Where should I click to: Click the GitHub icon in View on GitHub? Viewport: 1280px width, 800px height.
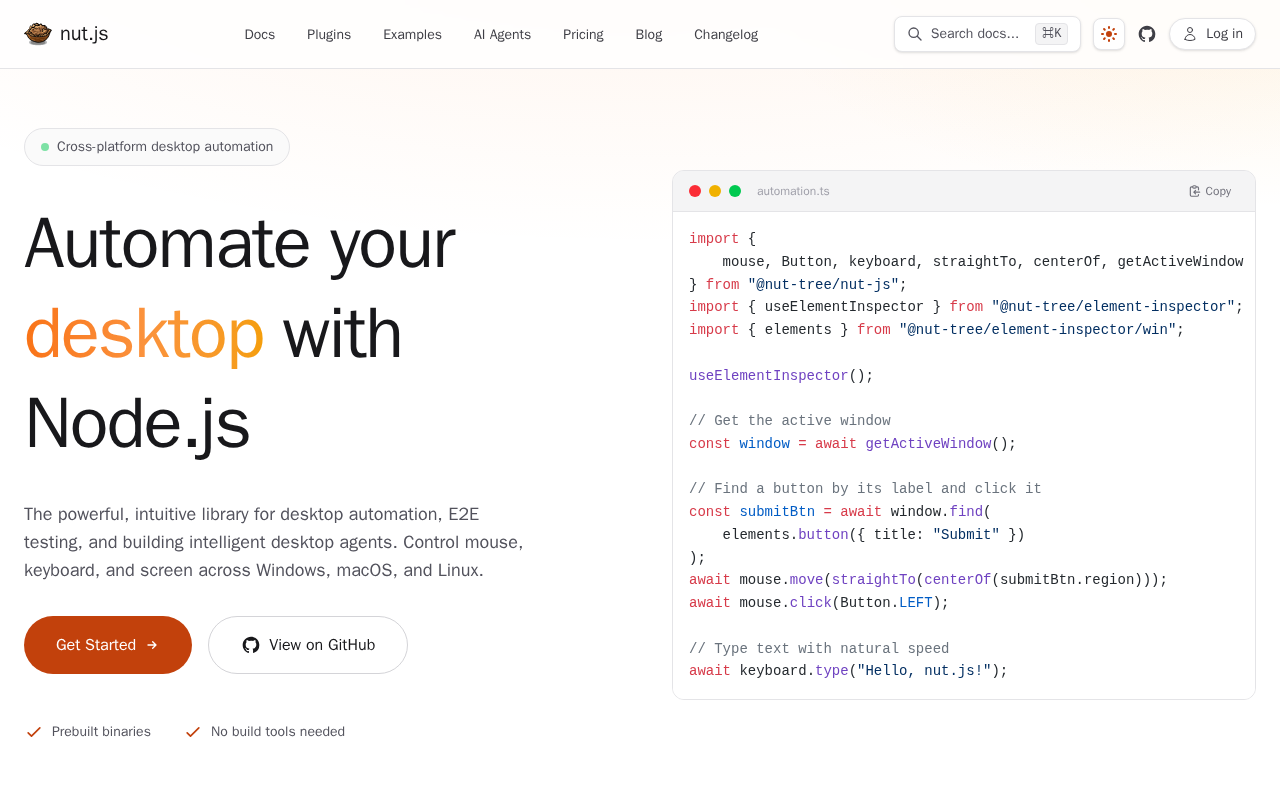[x=251, y=645]
